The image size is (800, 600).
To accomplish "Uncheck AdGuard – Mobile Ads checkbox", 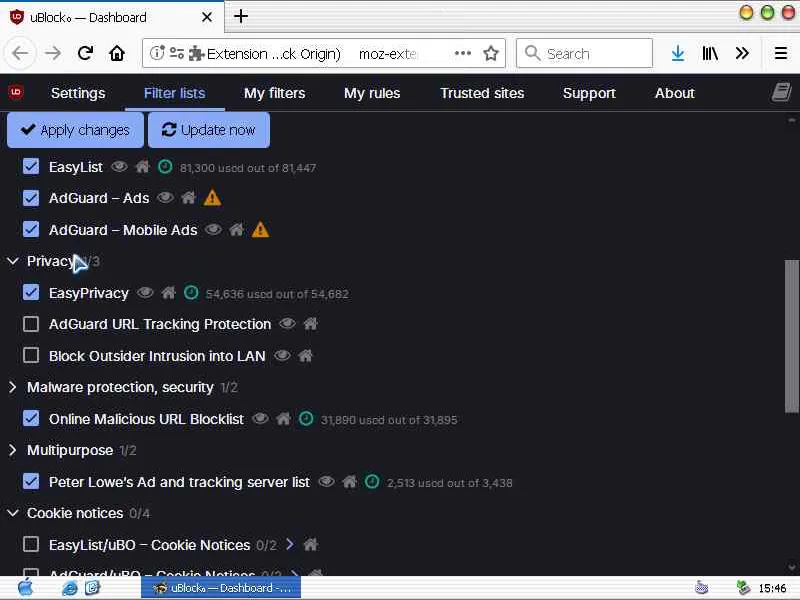I will [31, 230].
